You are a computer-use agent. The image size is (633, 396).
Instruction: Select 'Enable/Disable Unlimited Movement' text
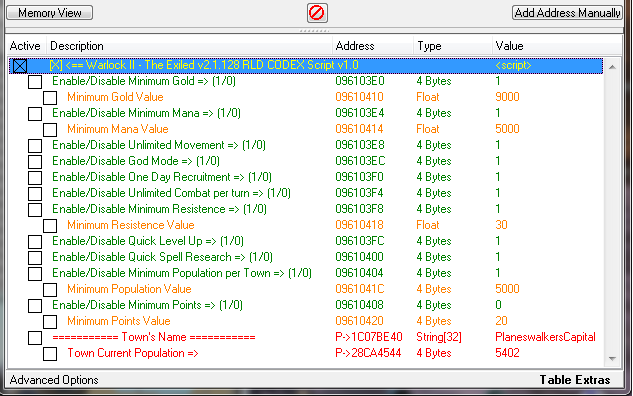pos(159,145)
